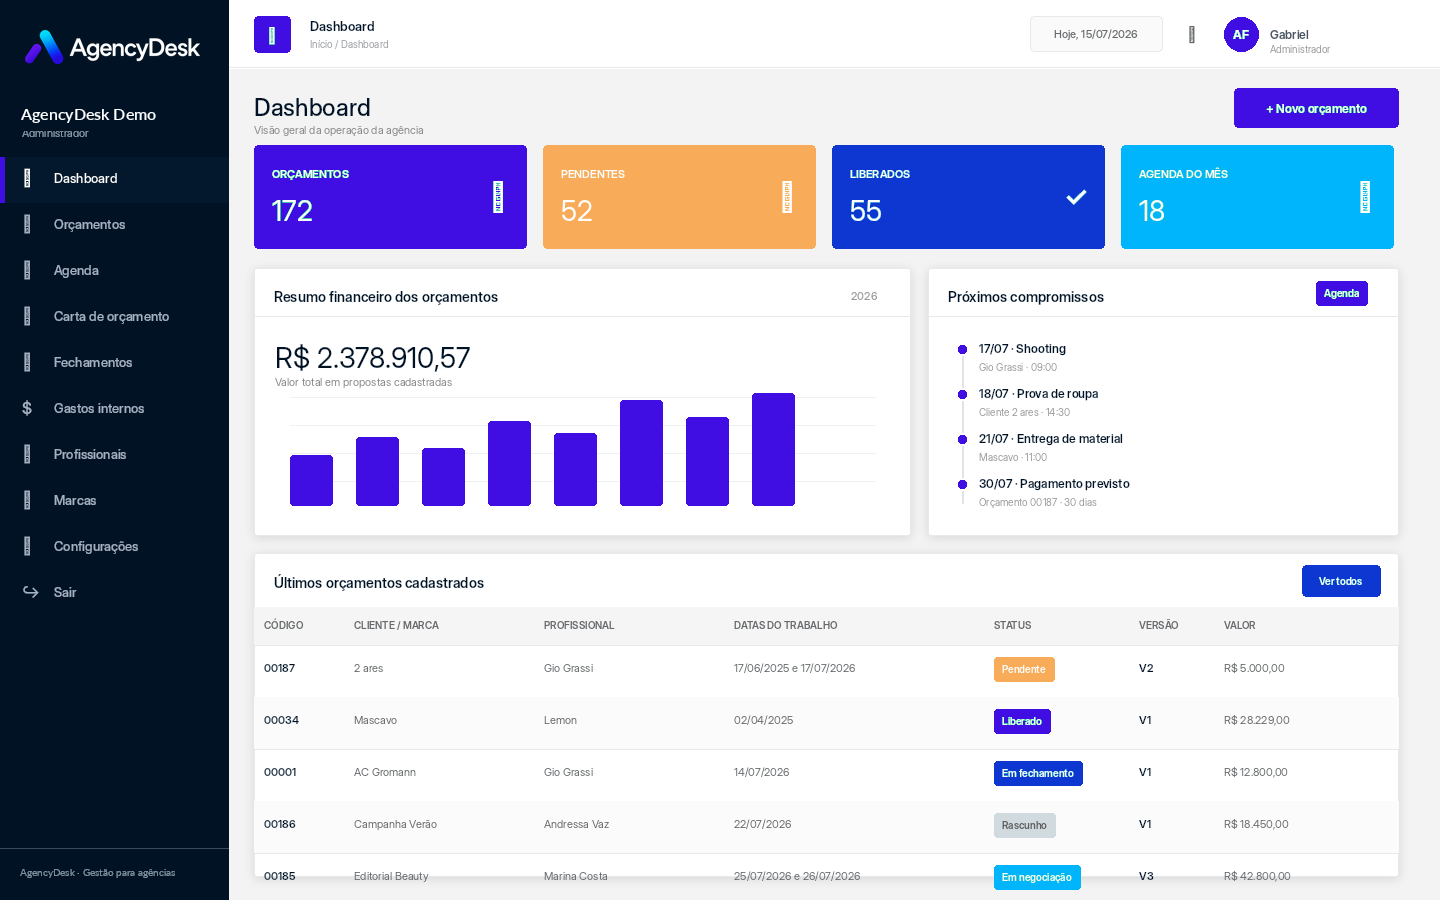1440x900 pixels.
Task: Open the 30/07 Pagamento previsto entry
Action: tap(1054, 484)
